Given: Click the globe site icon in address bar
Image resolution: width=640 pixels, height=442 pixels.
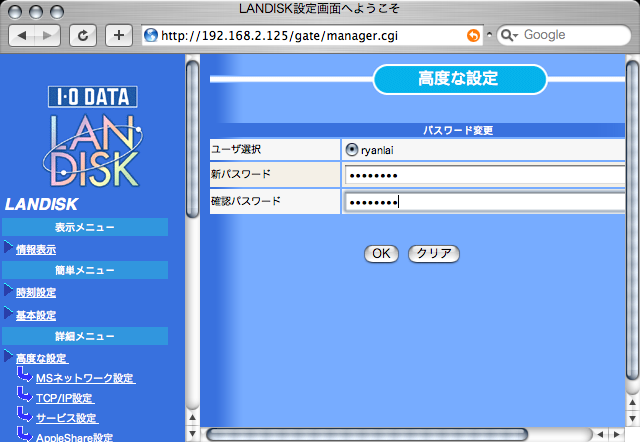Looking at the screenshot, I should 151,36.
